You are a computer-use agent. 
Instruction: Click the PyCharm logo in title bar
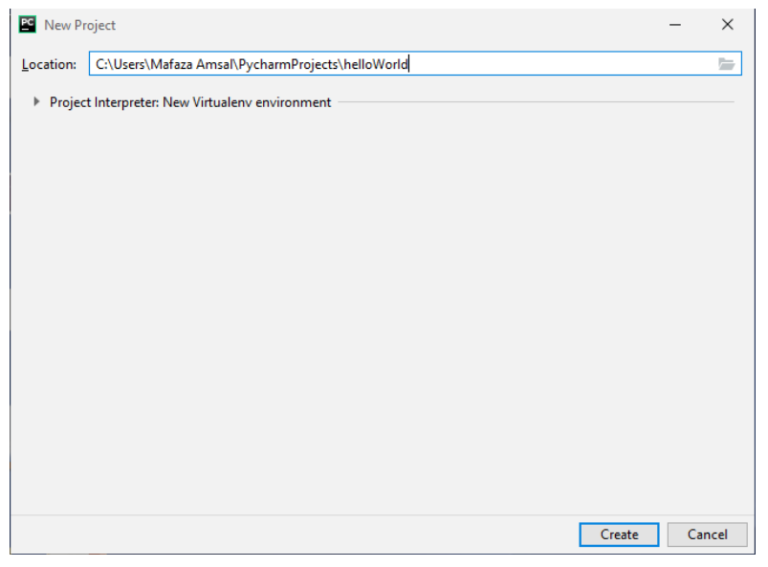click(x=27, y=24)
